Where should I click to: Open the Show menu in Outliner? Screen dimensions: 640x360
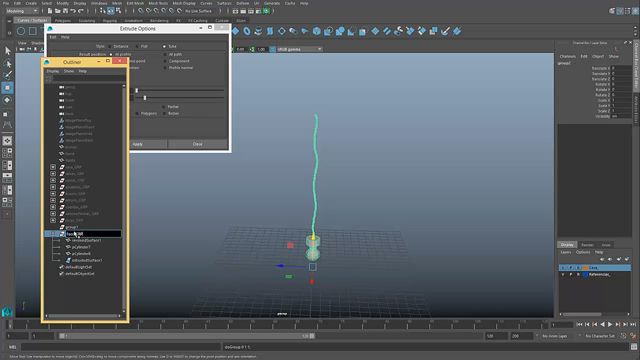click(69, 71)
